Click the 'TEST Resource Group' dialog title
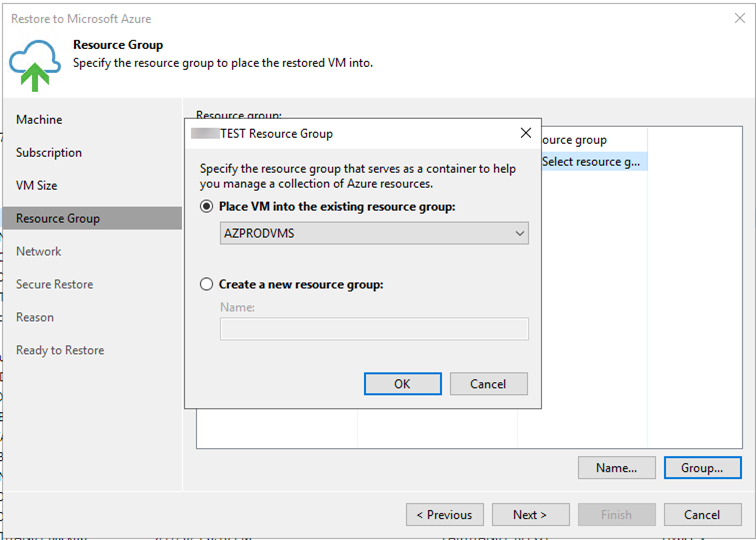 click(x=276, y=134)
